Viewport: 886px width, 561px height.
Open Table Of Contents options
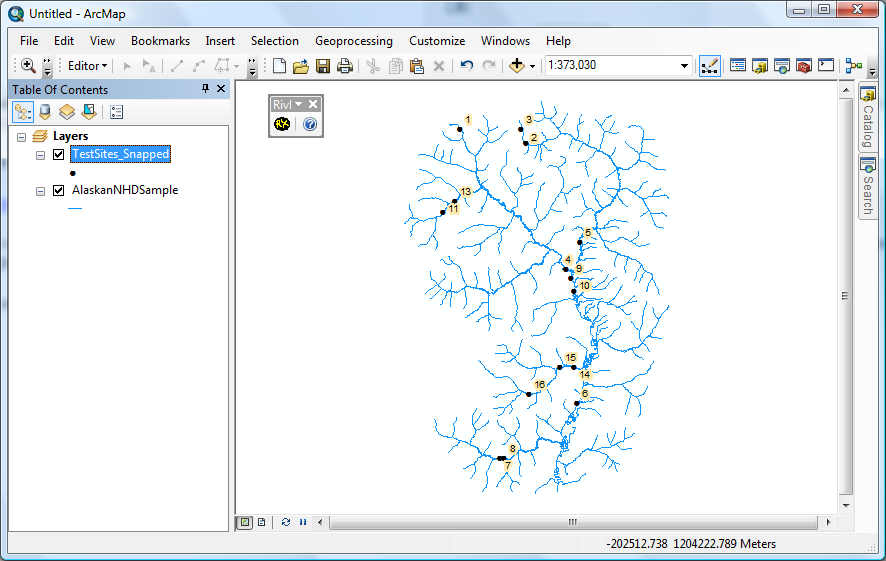(116, 112)
